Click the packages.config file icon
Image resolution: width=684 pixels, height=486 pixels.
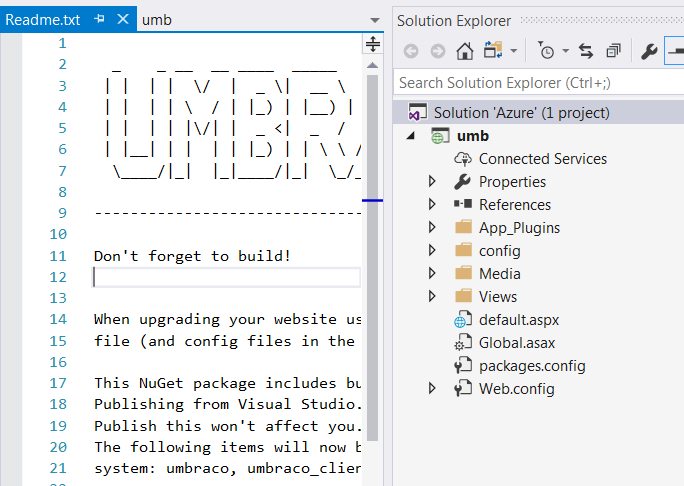point(463,366)
